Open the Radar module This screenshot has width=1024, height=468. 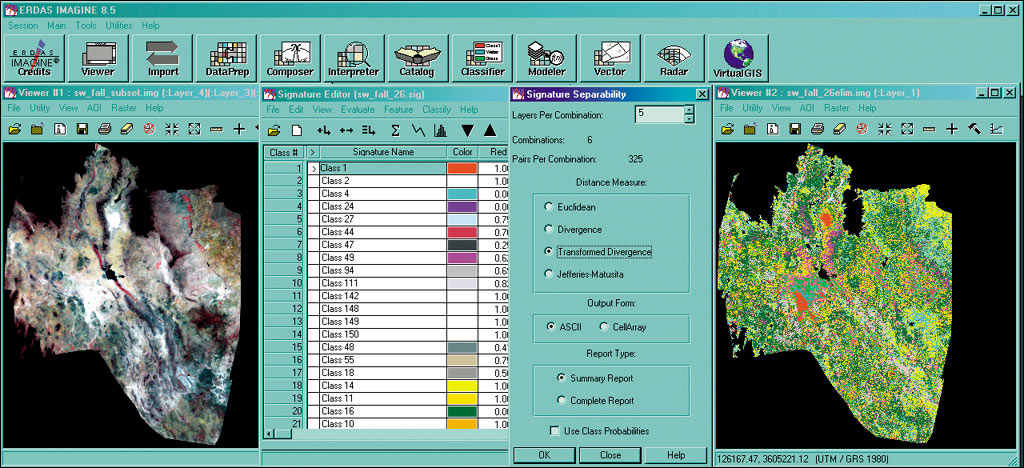click(673, 58)
